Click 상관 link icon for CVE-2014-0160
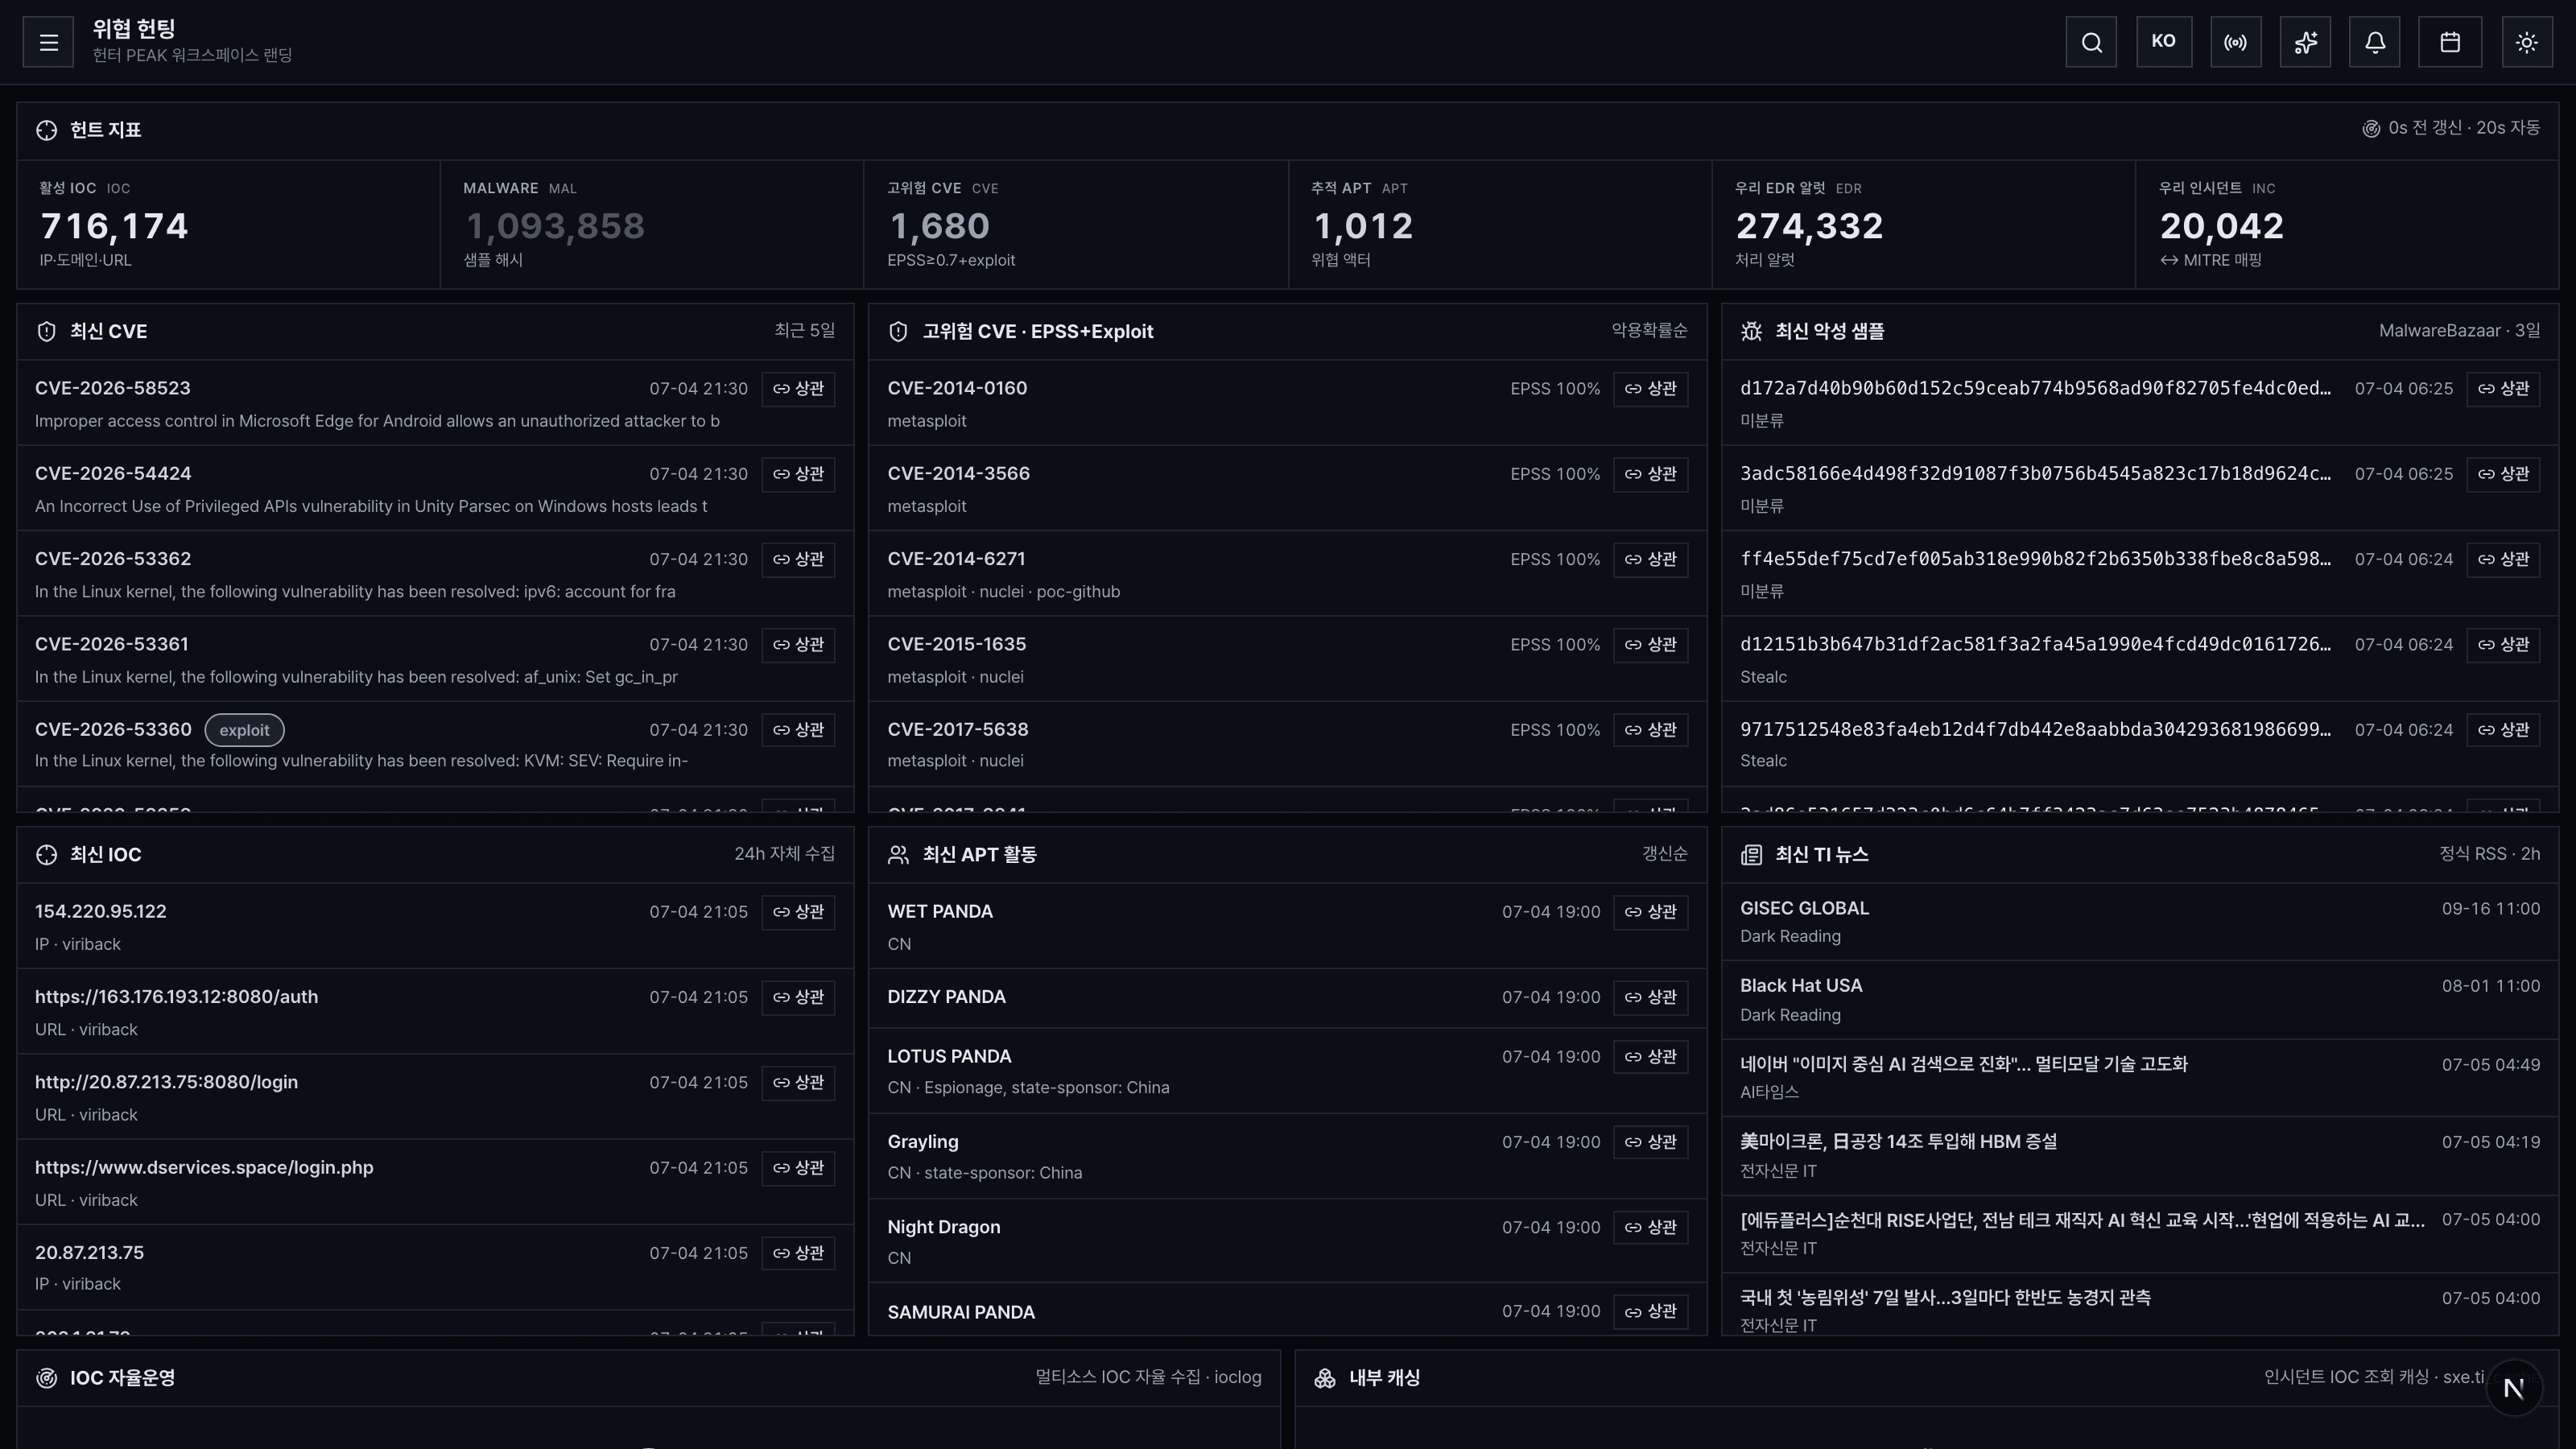 tap(1651, 389)
